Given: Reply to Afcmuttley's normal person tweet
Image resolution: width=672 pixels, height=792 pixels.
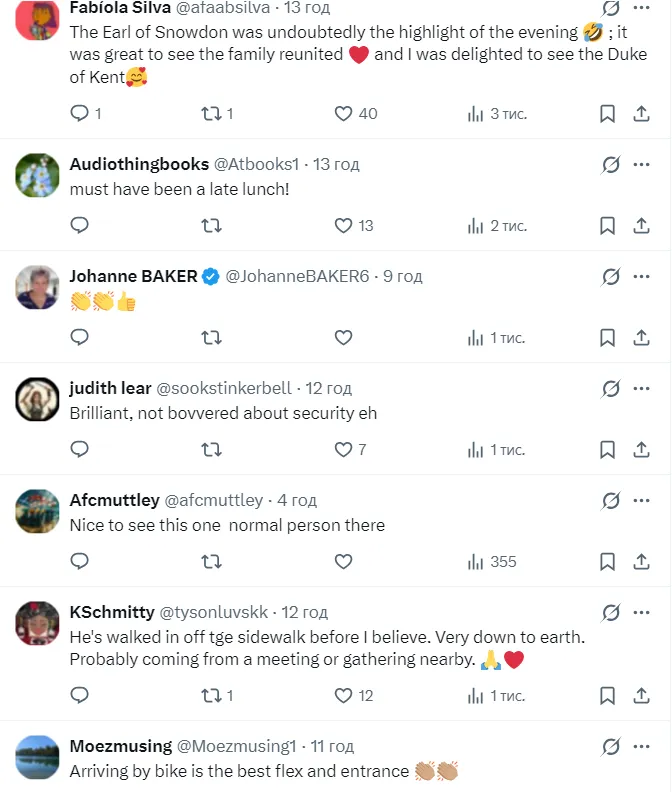Looking at the screenshot, I should coord(80,562).
